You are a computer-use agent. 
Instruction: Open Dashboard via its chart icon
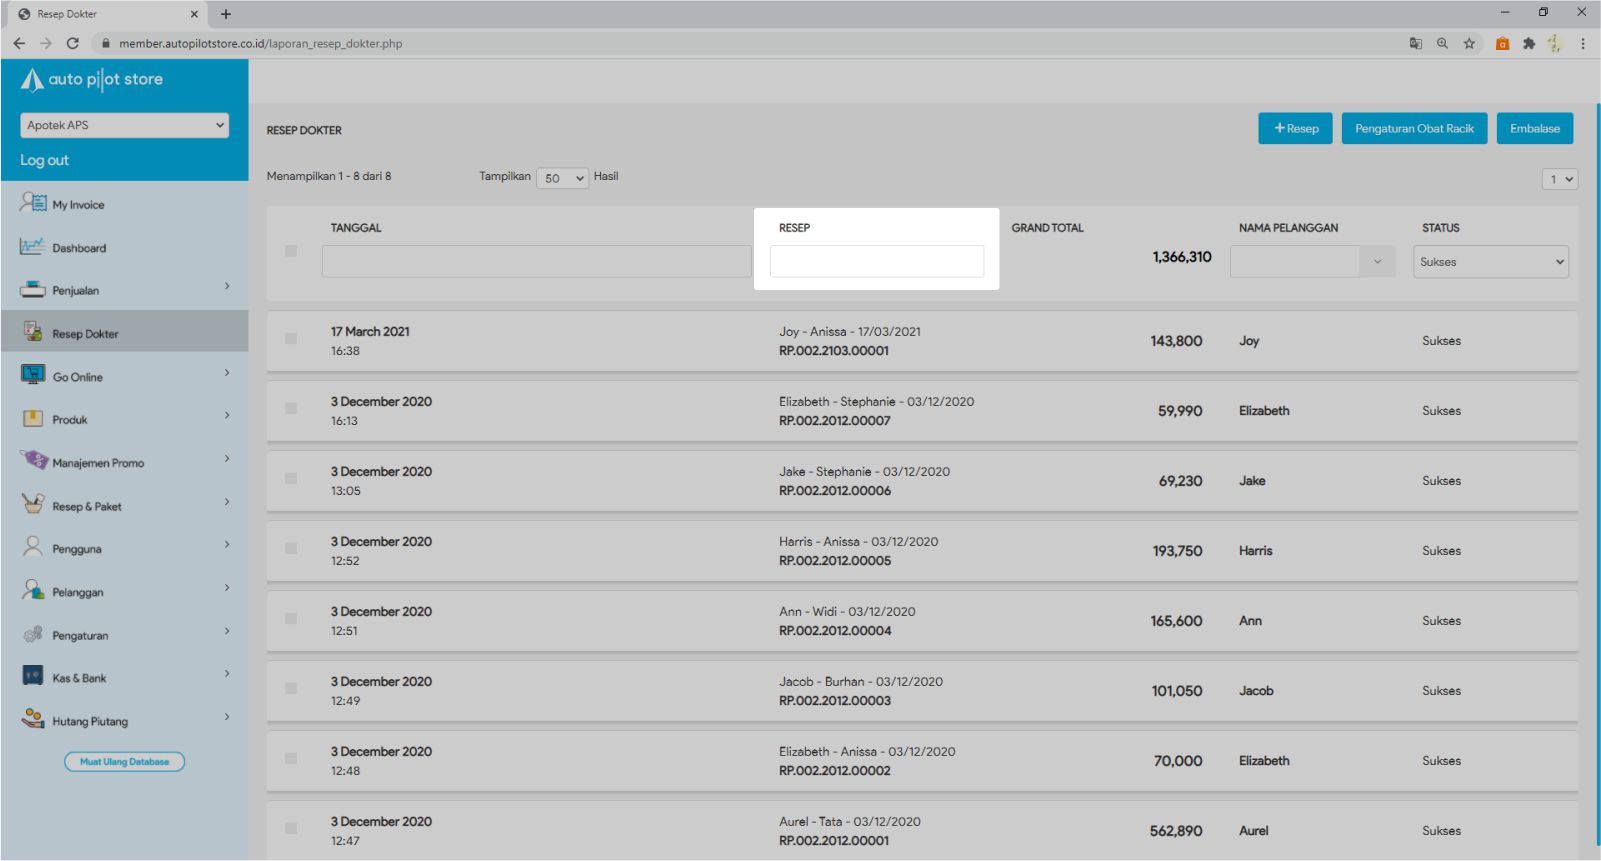(x=33, y=246)
